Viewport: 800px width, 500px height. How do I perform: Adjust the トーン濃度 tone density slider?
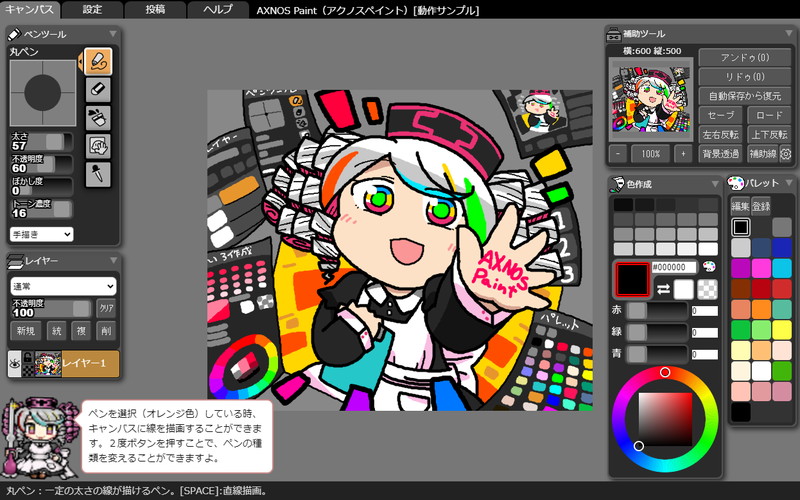42,209
